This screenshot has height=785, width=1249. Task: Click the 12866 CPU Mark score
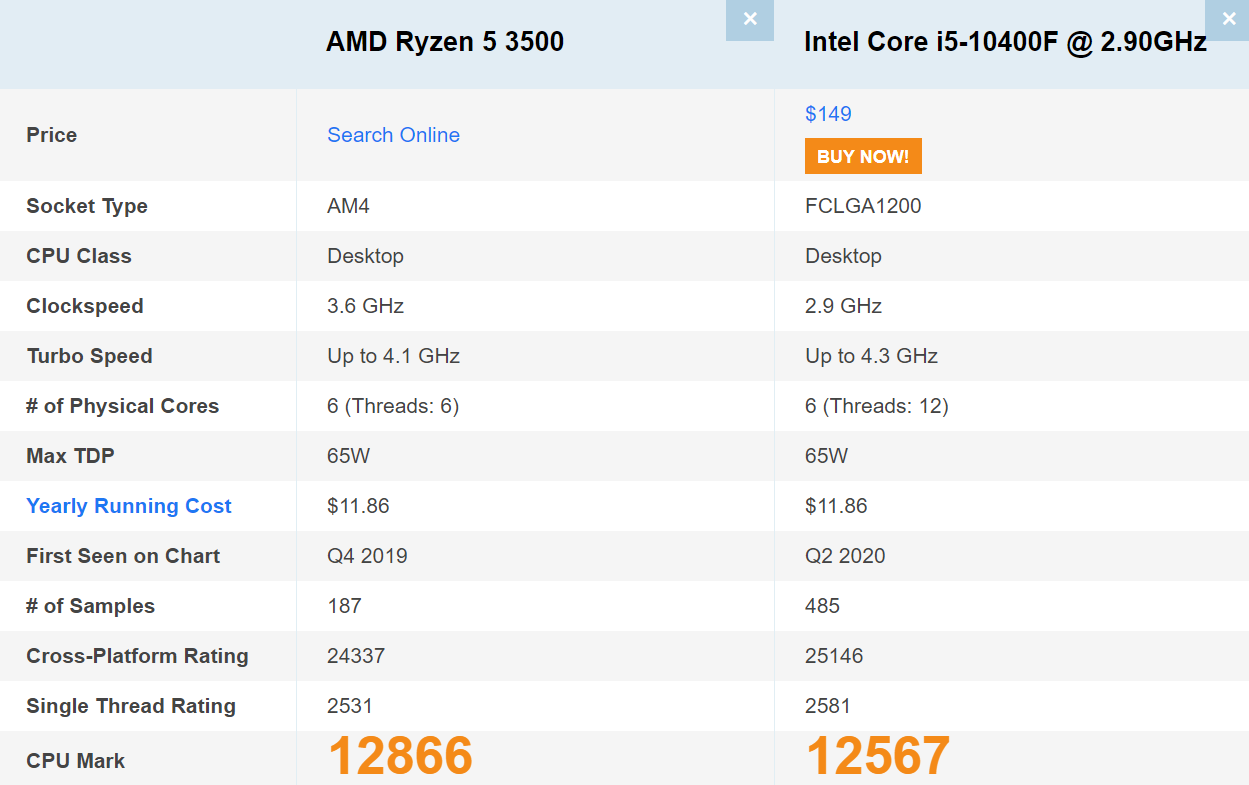pyautogui.click(x=400, y=756)
